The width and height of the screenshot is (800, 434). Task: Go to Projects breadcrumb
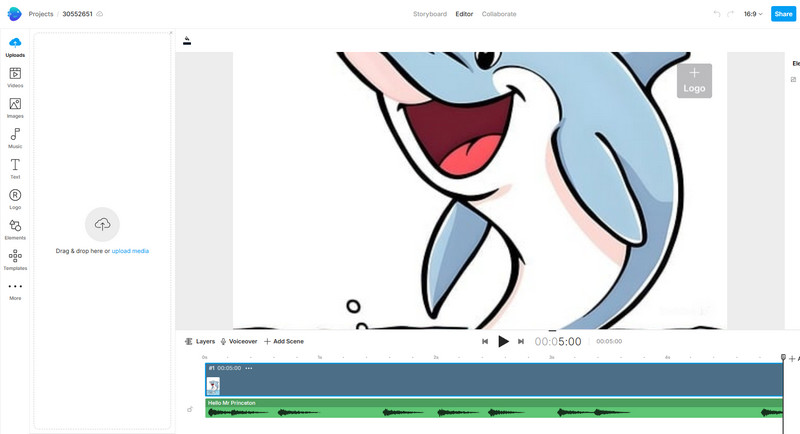41,14
